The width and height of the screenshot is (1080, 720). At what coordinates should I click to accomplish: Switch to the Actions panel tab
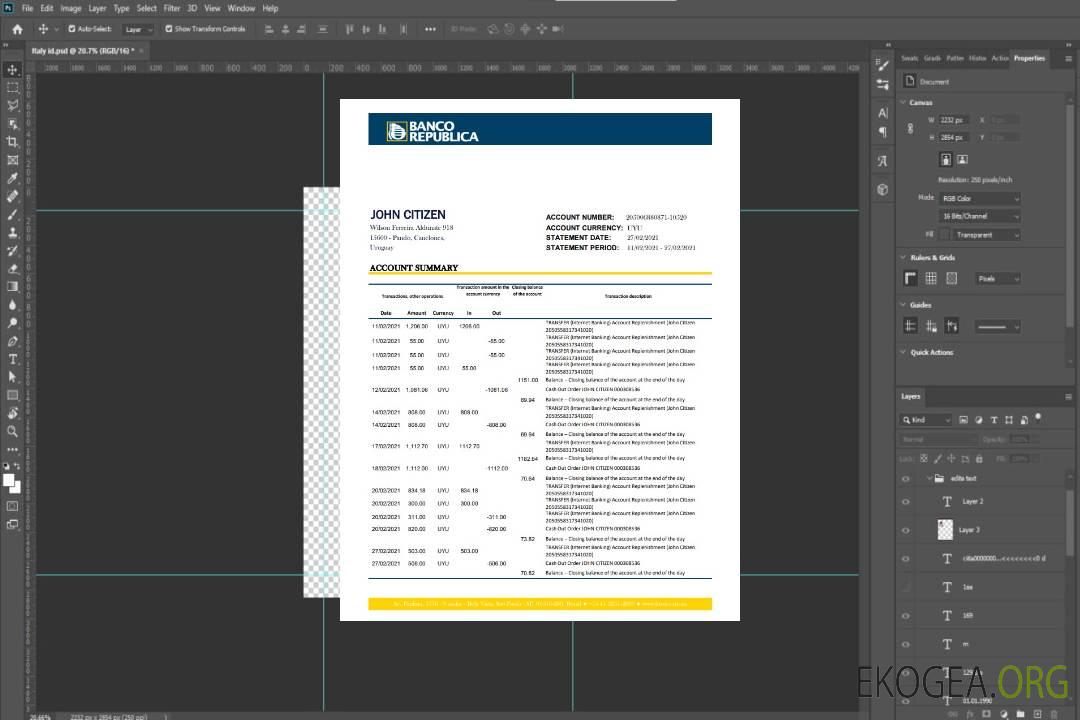pyautogui.click(x=999, y=58)
